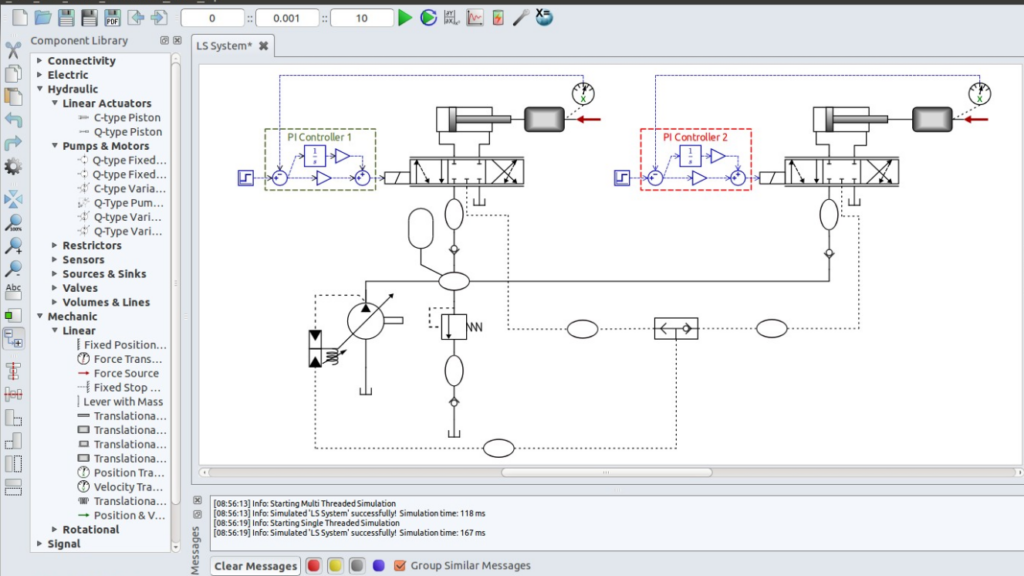The height and width of the screenshot is (576, 1024).
Task: Expand the Sensors group
Action: pos(55,259)
